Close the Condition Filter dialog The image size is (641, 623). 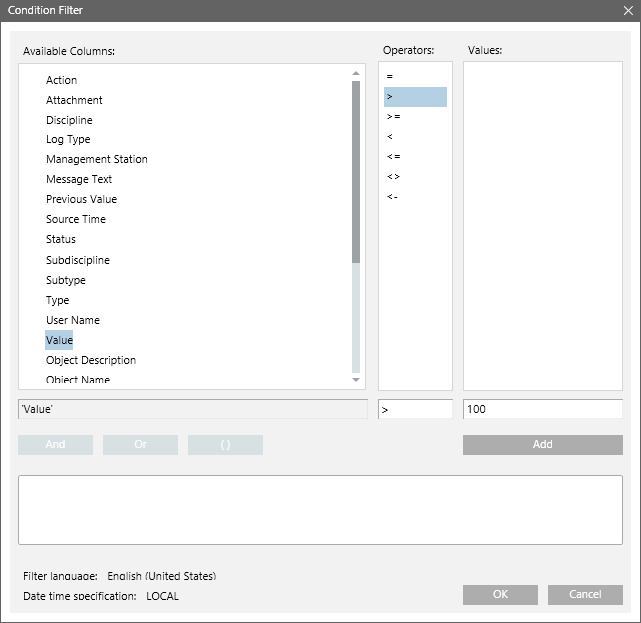point(626,11)
